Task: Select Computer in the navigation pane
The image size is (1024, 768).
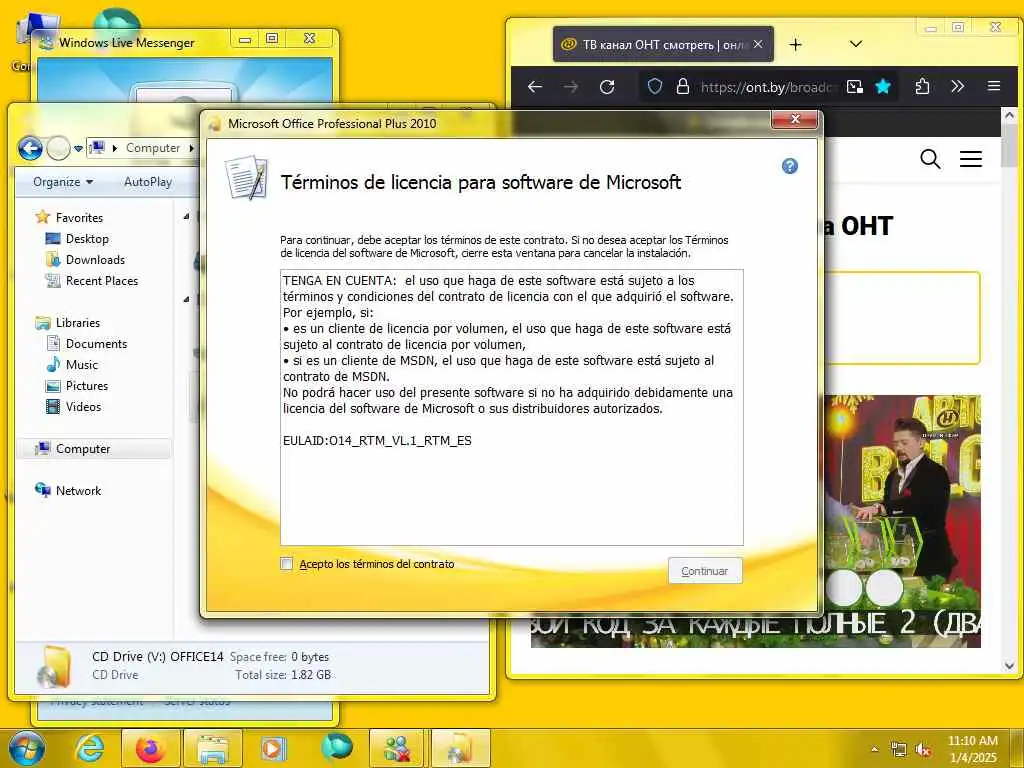Action: tap(83, 449)
